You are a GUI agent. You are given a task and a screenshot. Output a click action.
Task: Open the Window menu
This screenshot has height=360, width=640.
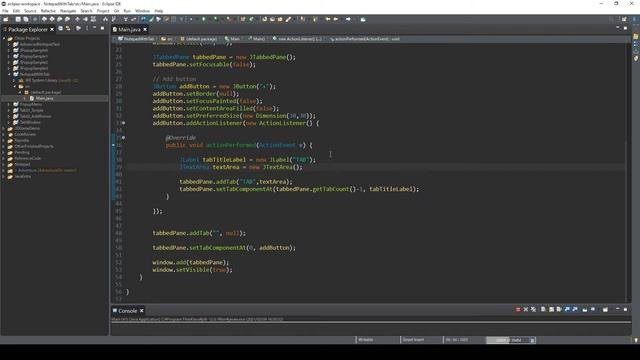point(142,11)
